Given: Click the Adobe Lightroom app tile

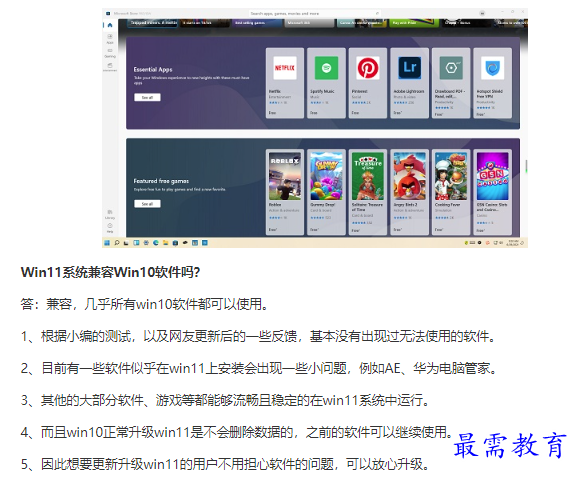Looking at the screenshot, I should tap(409, 83).
